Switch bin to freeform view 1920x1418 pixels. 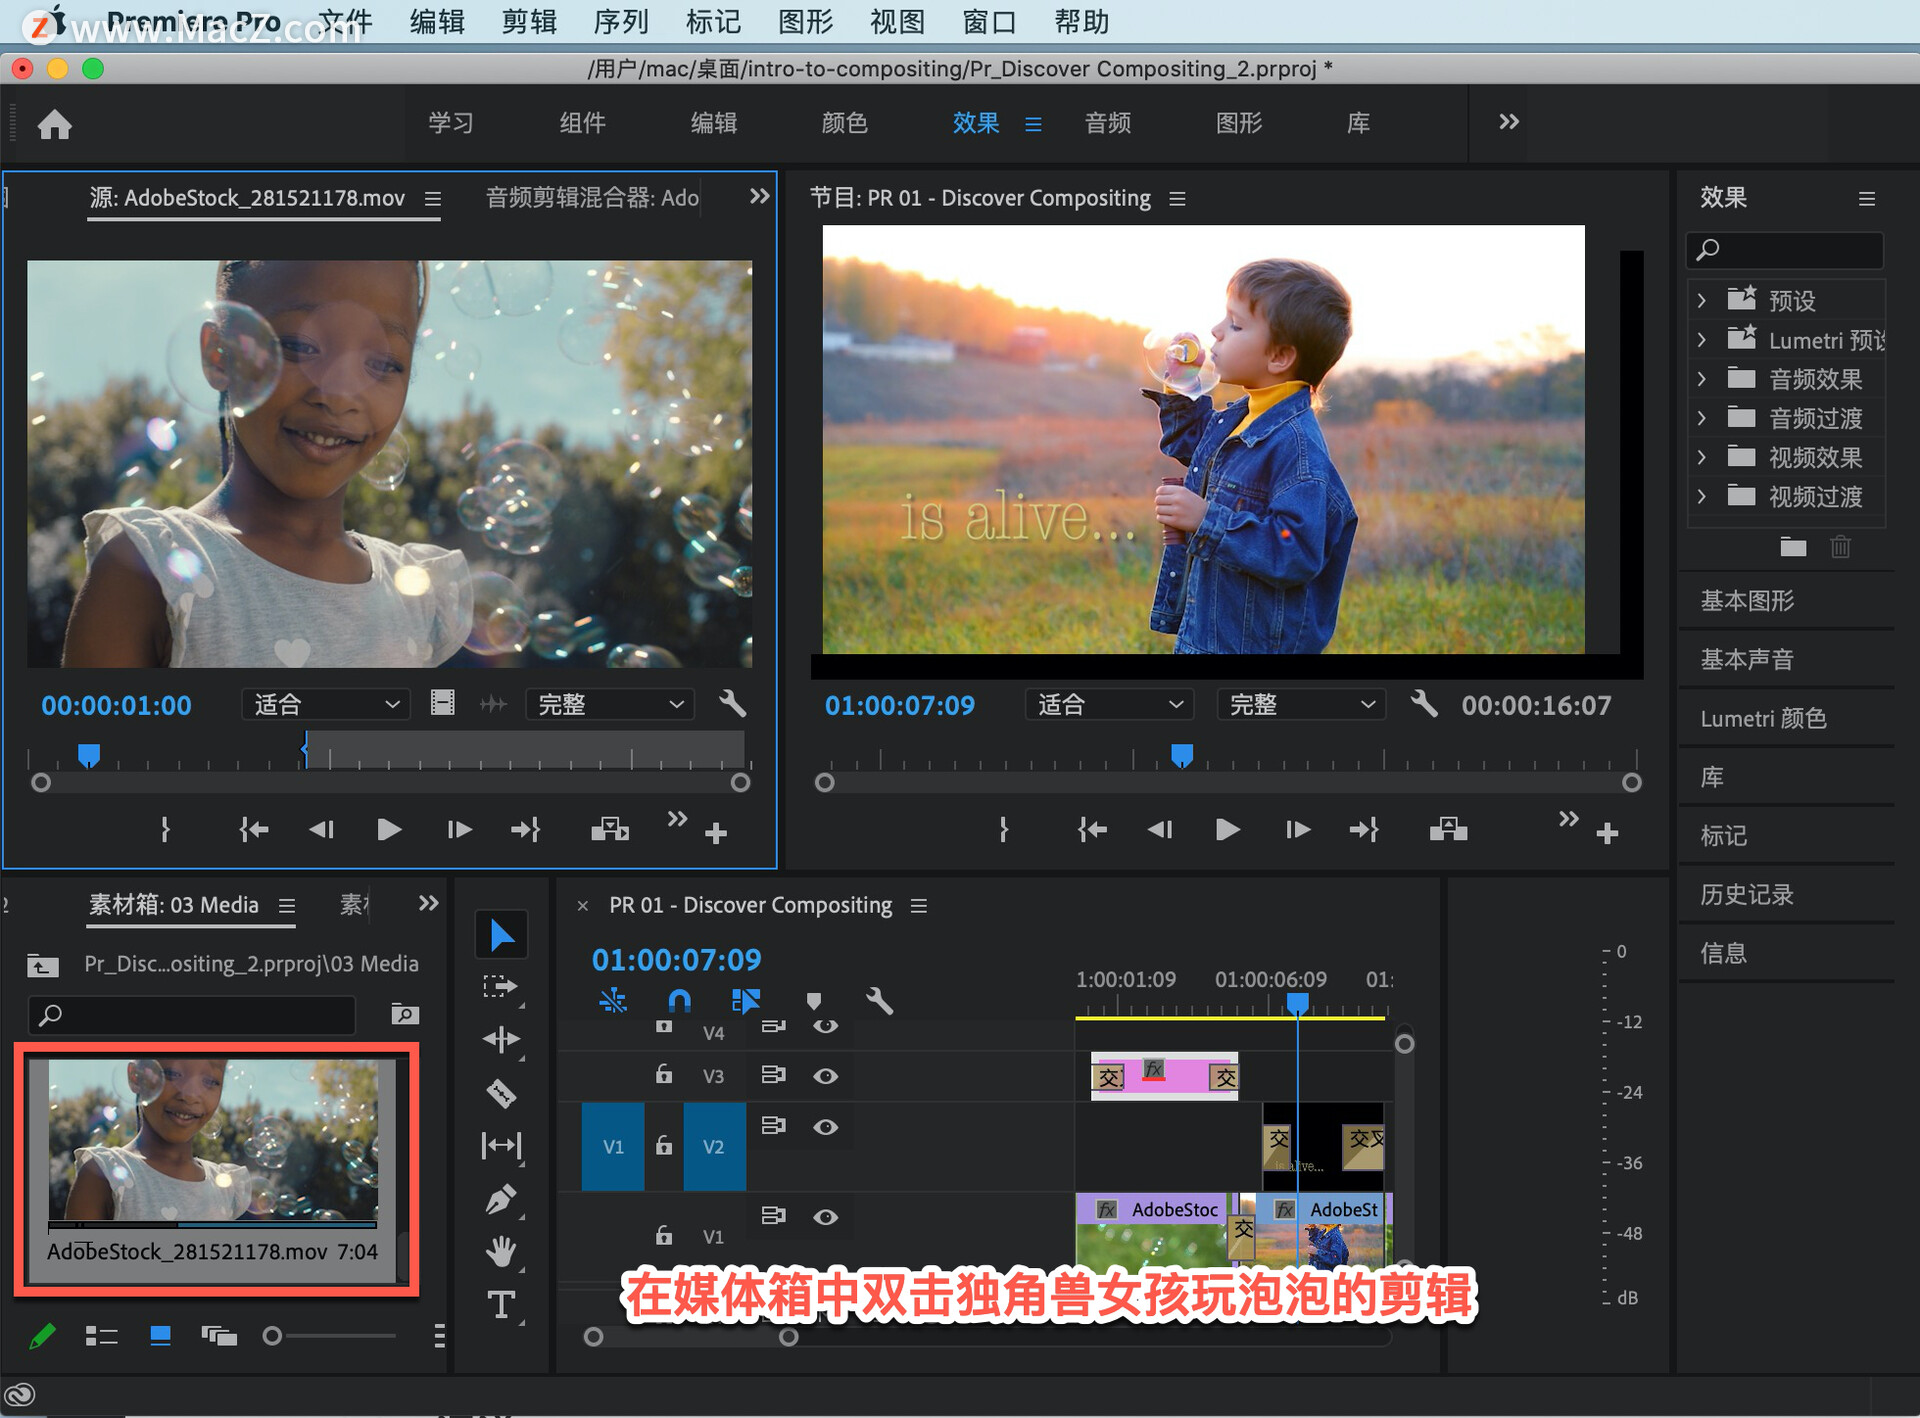point(219,1335)
